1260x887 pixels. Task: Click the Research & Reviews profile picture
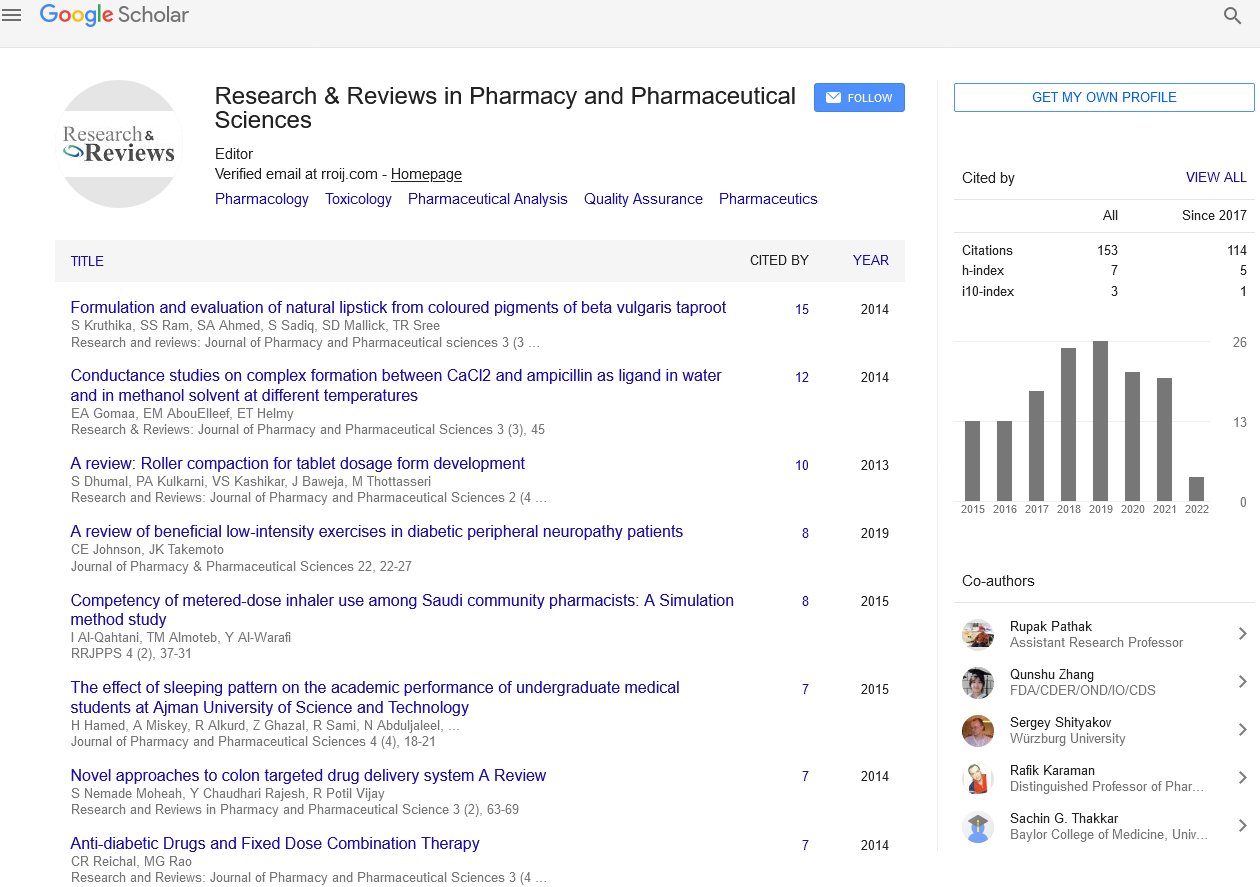[119, 144]
